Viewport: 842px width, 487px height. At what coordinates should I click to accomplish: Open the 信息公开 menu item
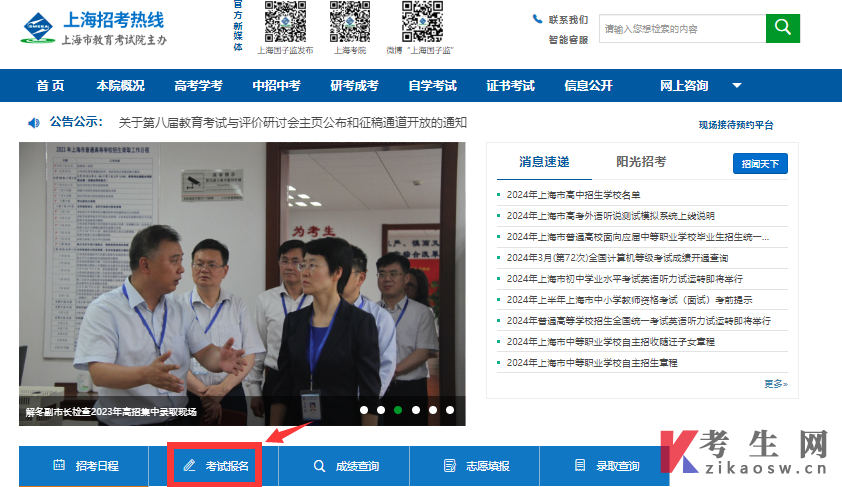[589, 85]
